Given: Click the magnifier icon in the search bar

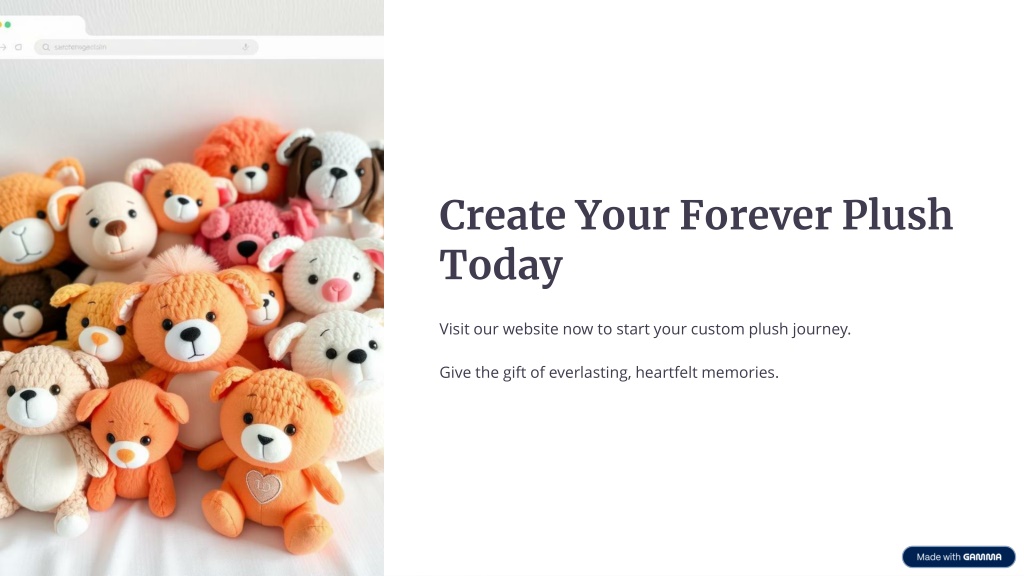Looking at the screenshot, I should click(x=46, y=47).
